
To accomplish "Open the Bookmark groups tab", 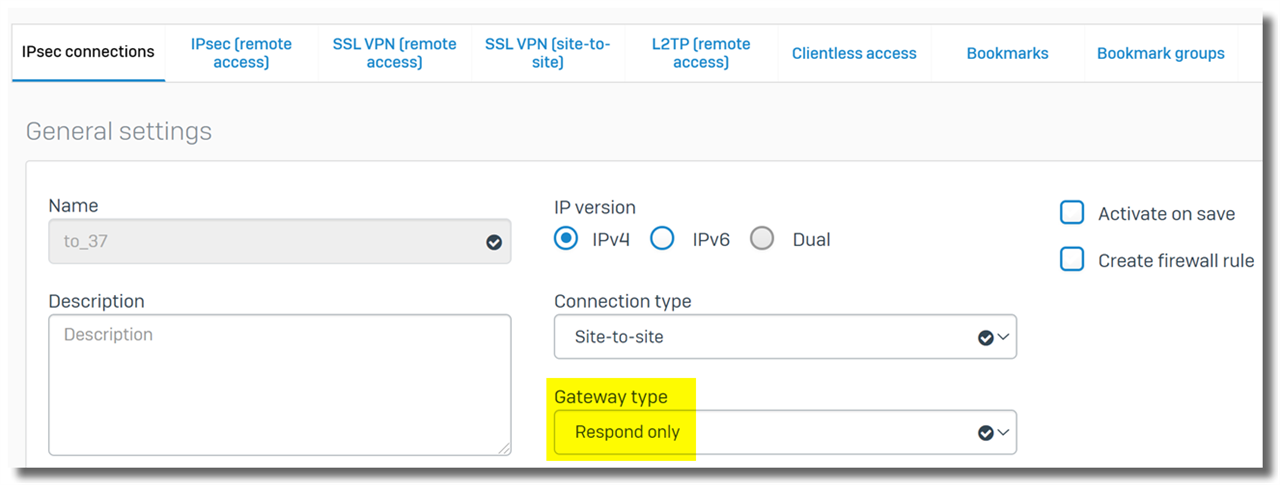I will (1160, 53).
